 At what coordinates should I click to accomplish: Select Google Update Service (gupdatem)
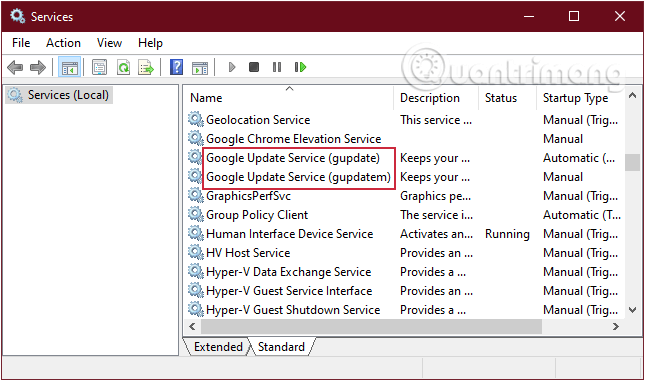[x=298, y=177]
